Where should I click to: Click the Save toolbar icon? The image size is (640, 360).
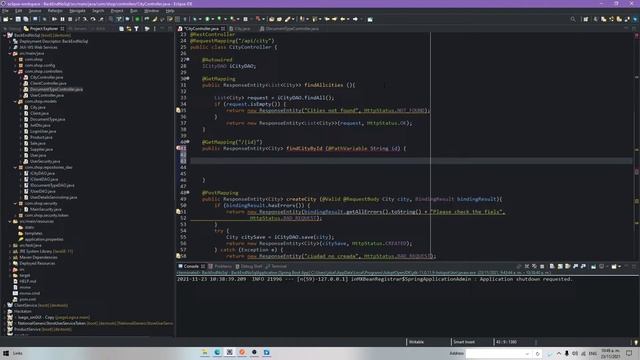click(18, 19)
